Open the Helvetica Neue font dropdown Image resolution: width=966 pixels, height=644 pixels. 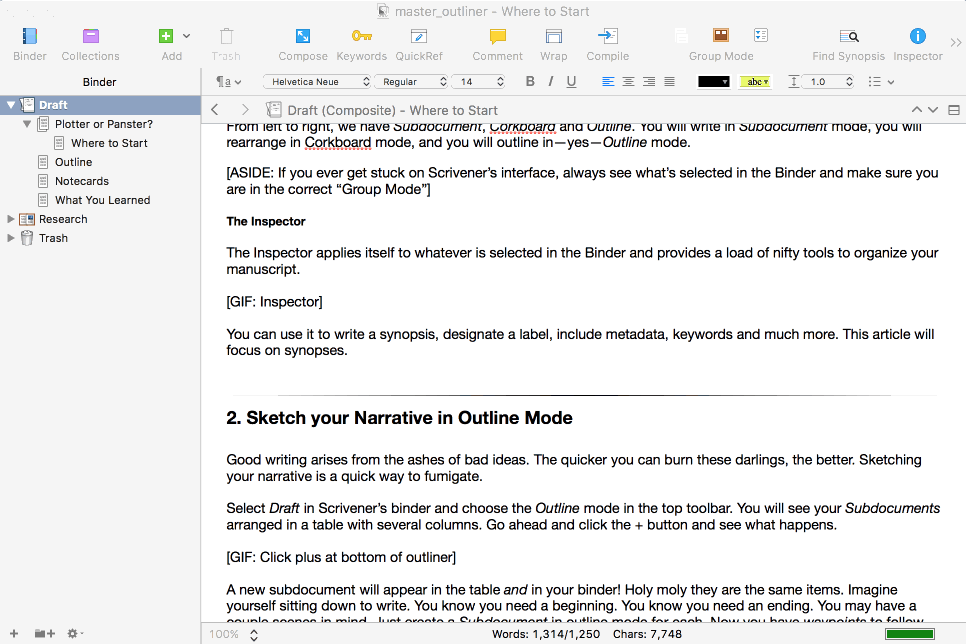pyautogui.click(x=317, y=81)
